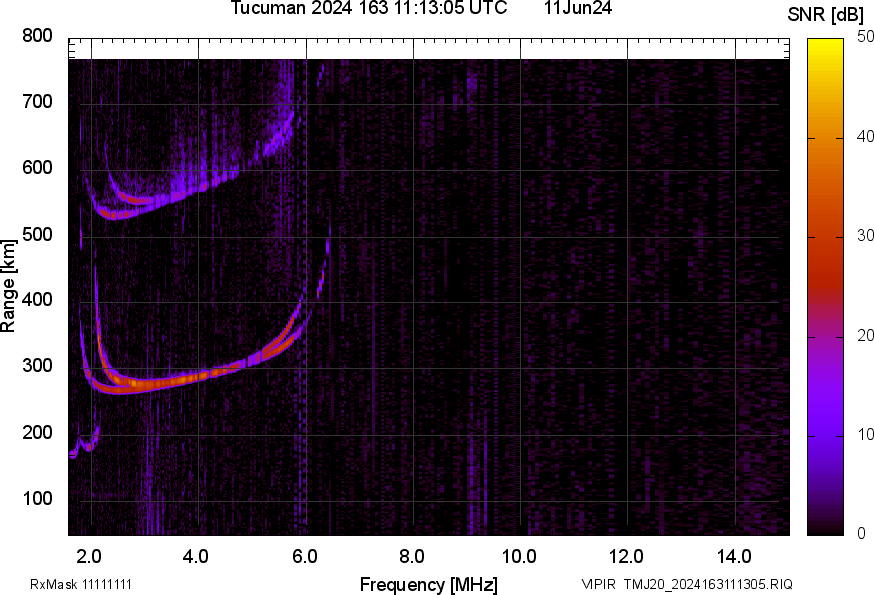Image resolution: width=874 pixels, height=595 pixels.
Task: Click the SNR colorbar gradient strip
Action: click(825, 287)
